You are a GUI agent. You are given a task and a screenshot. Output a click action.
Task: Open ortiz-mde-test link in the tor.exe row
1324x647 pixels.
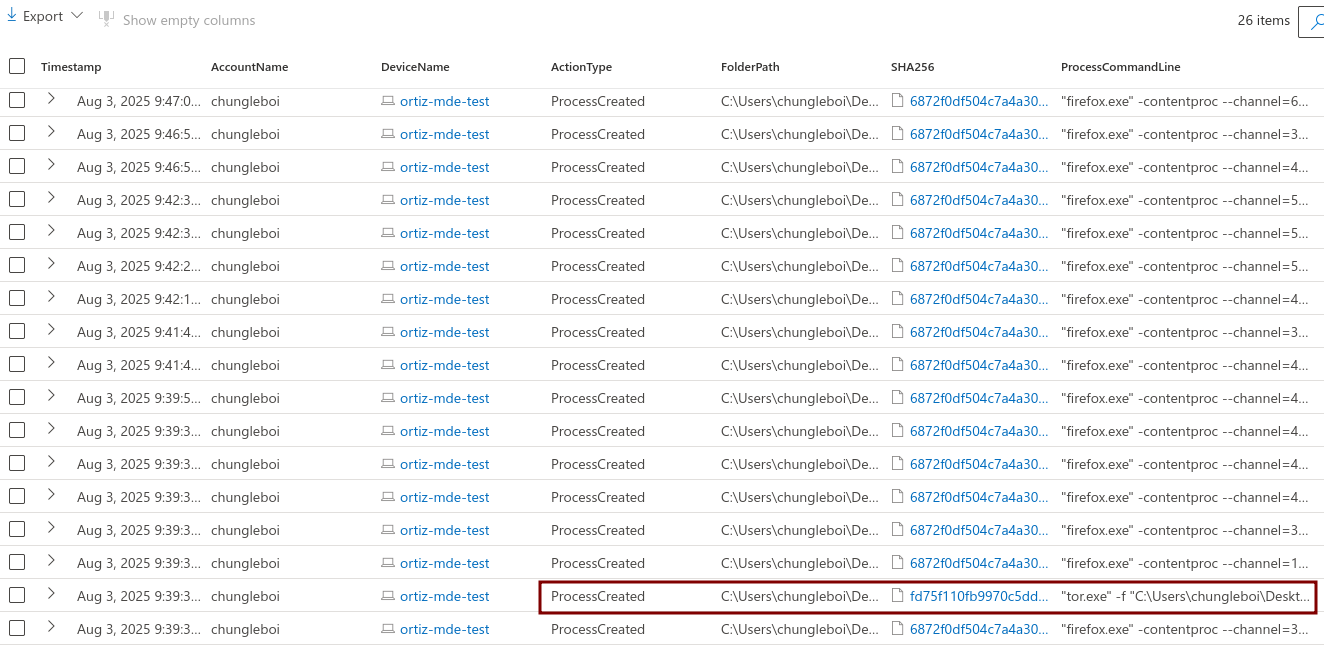pos(445,597)
